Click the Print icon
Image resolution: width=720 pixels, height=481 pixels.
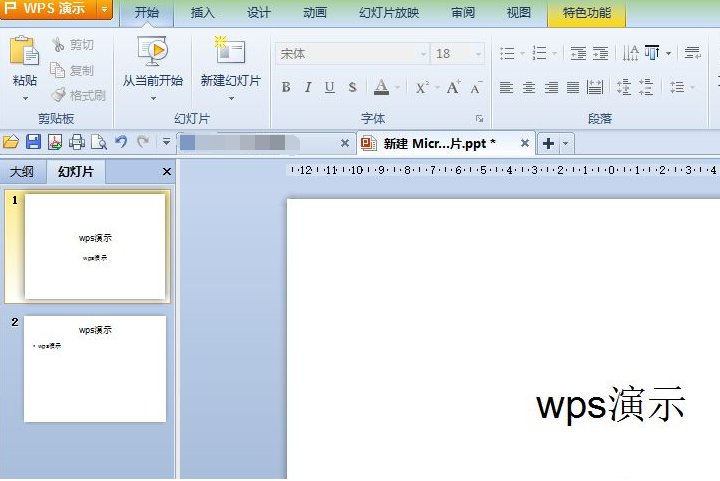(x=77, y=142)
